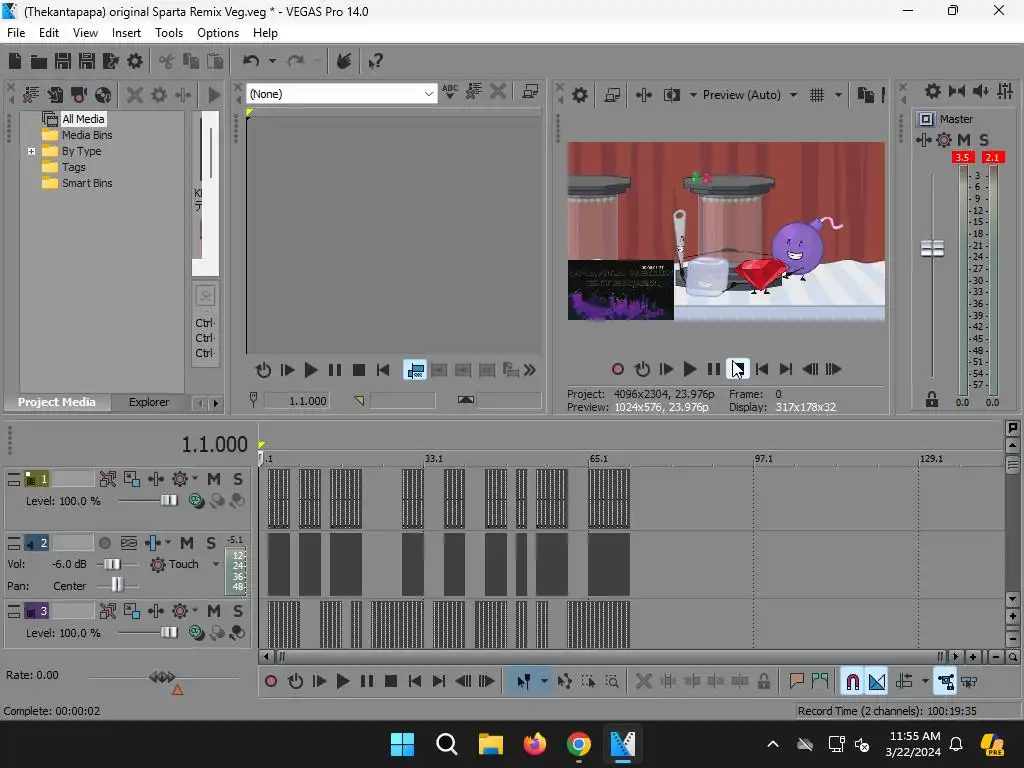
Task: Mute video track 1
Action: [214, 479]
